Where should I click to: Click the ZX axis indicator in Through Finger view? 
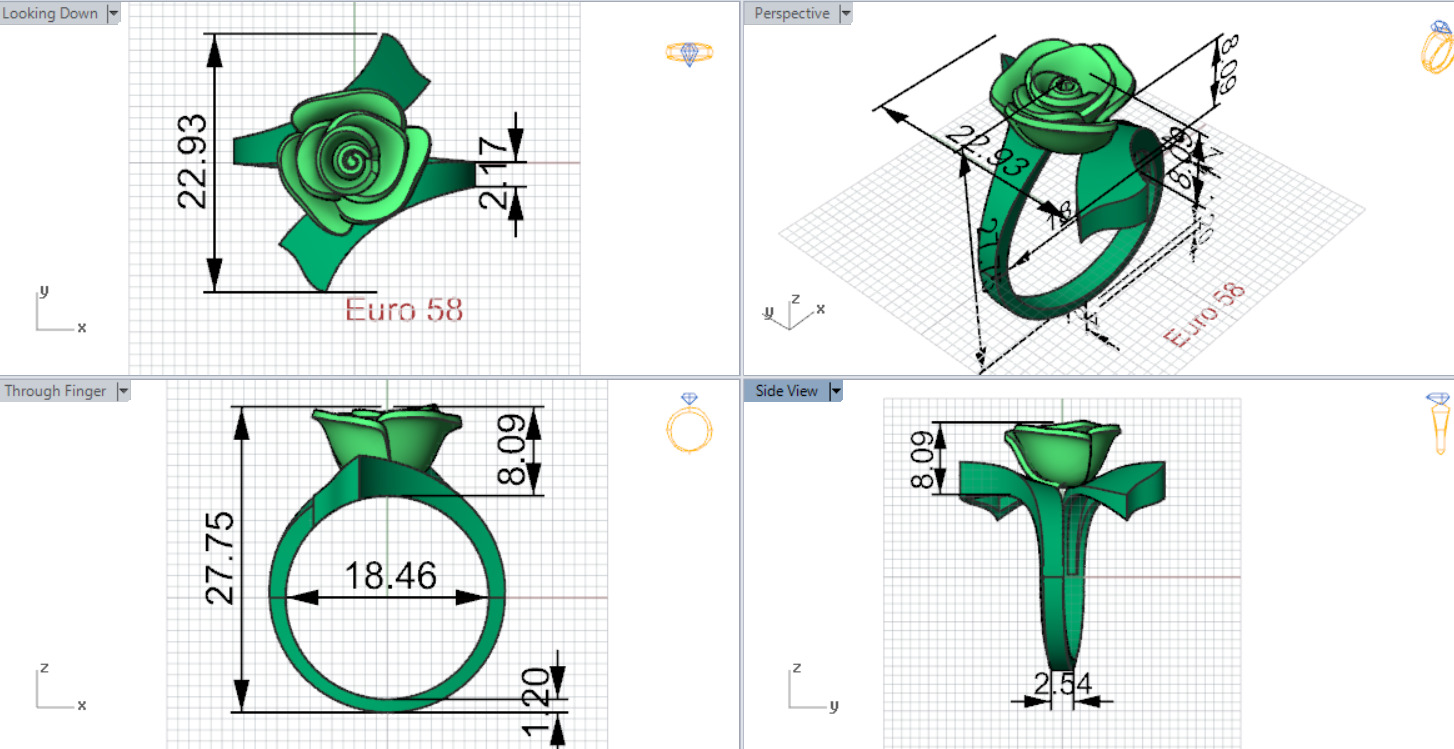pyautogui.click(x=61, y=687)
